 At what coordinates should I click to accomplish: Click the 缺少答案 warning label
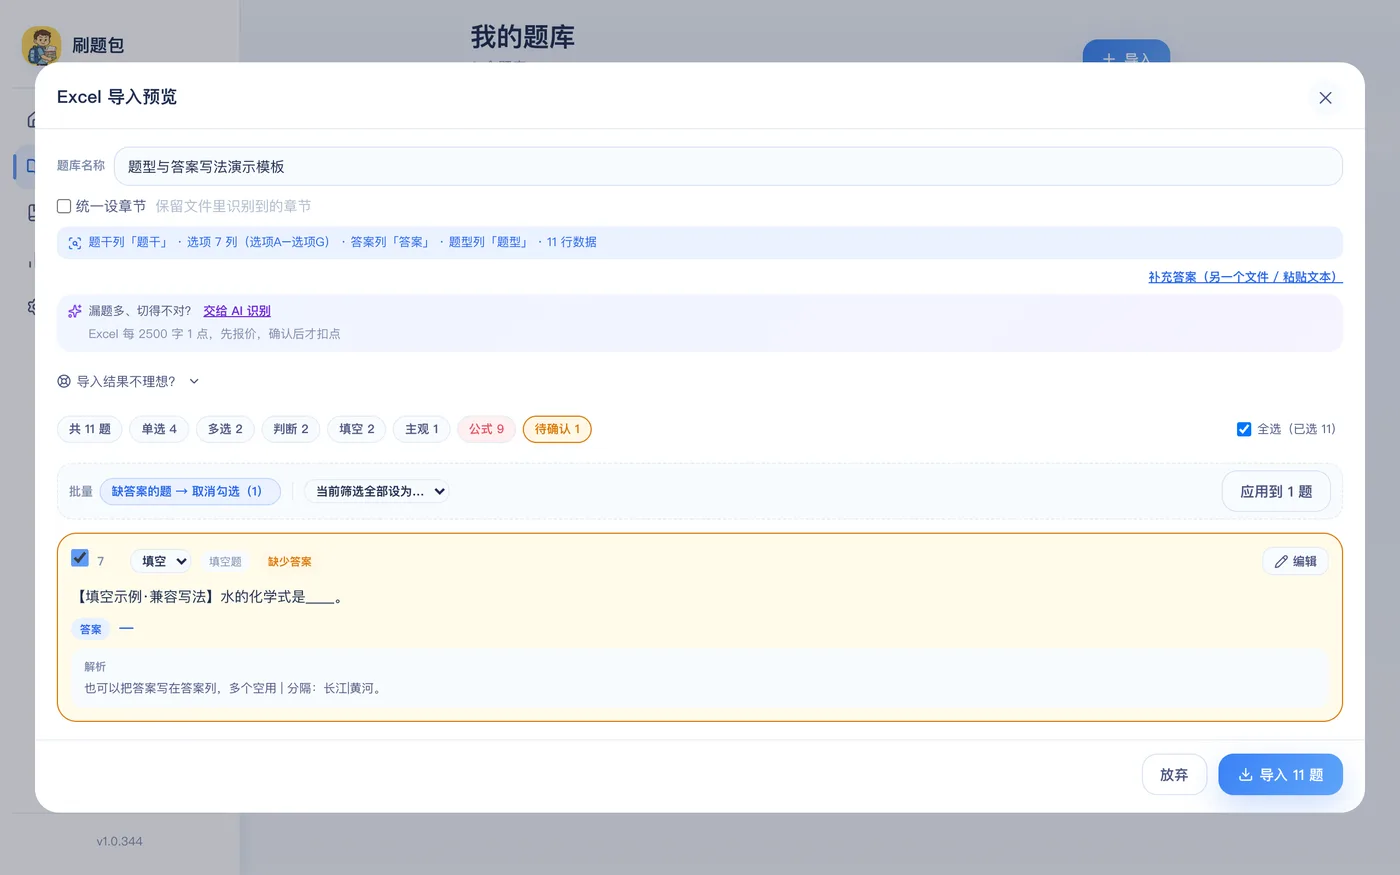[290, 562]
